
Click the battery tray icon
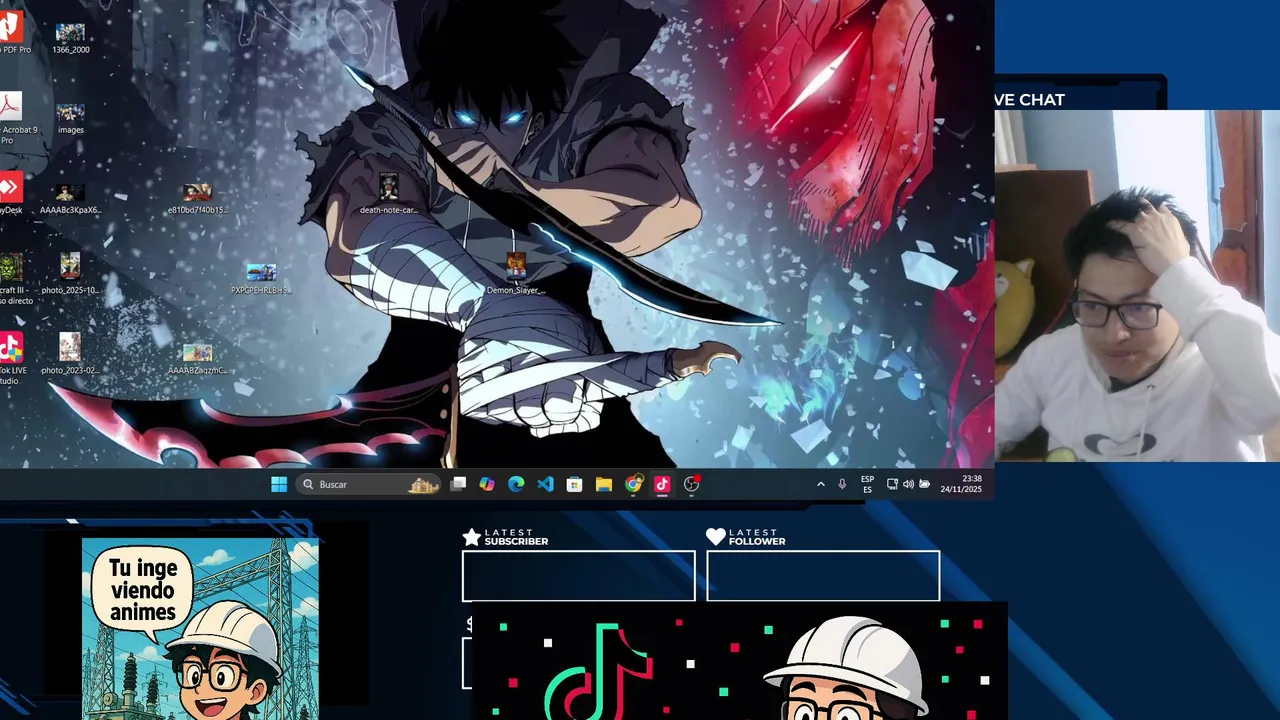925,484
